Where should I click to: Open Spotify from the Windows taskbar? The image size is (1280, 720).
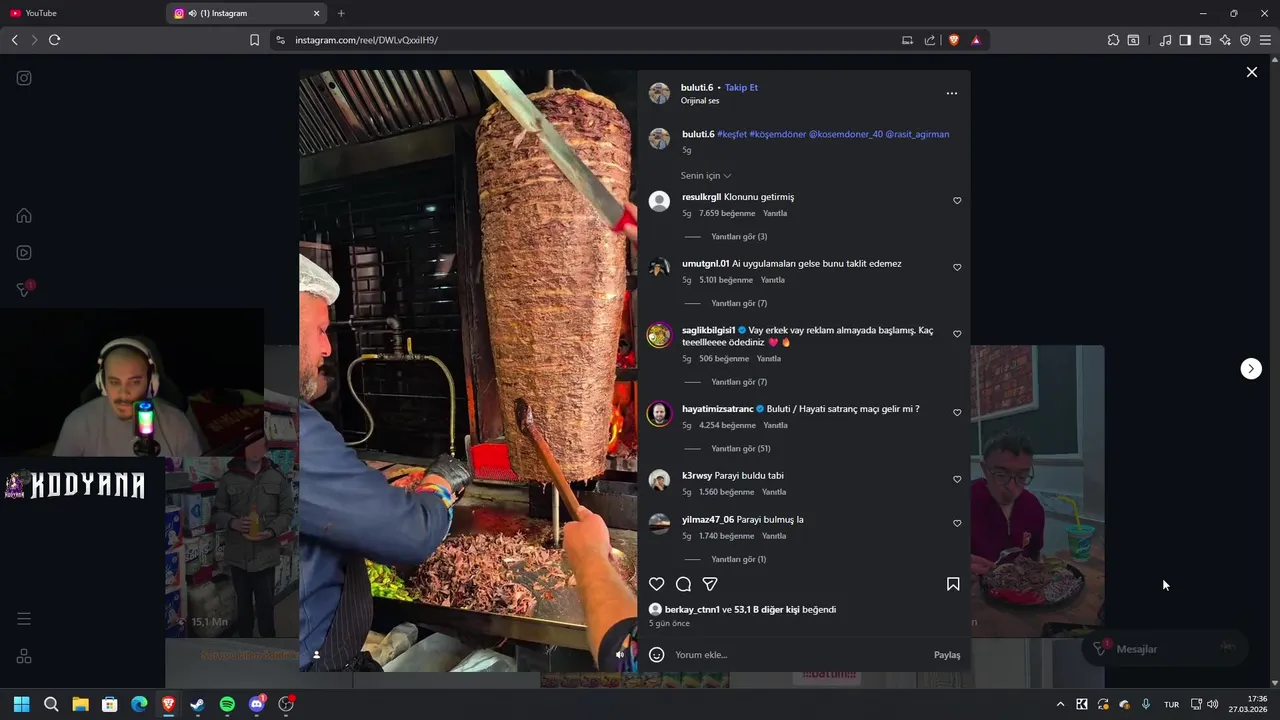[227, 704]
